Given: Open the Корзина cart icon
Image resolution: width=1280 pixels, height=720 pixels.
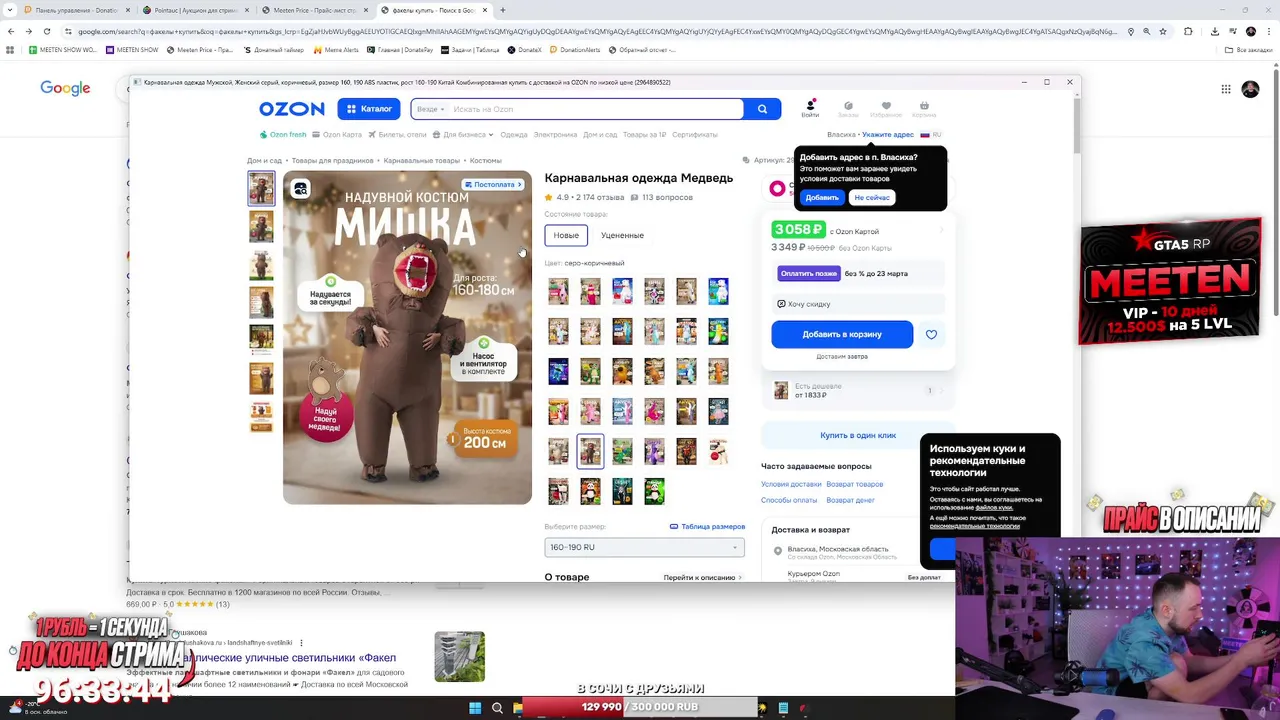Looking at the screenshot, I should coord(924,108).
